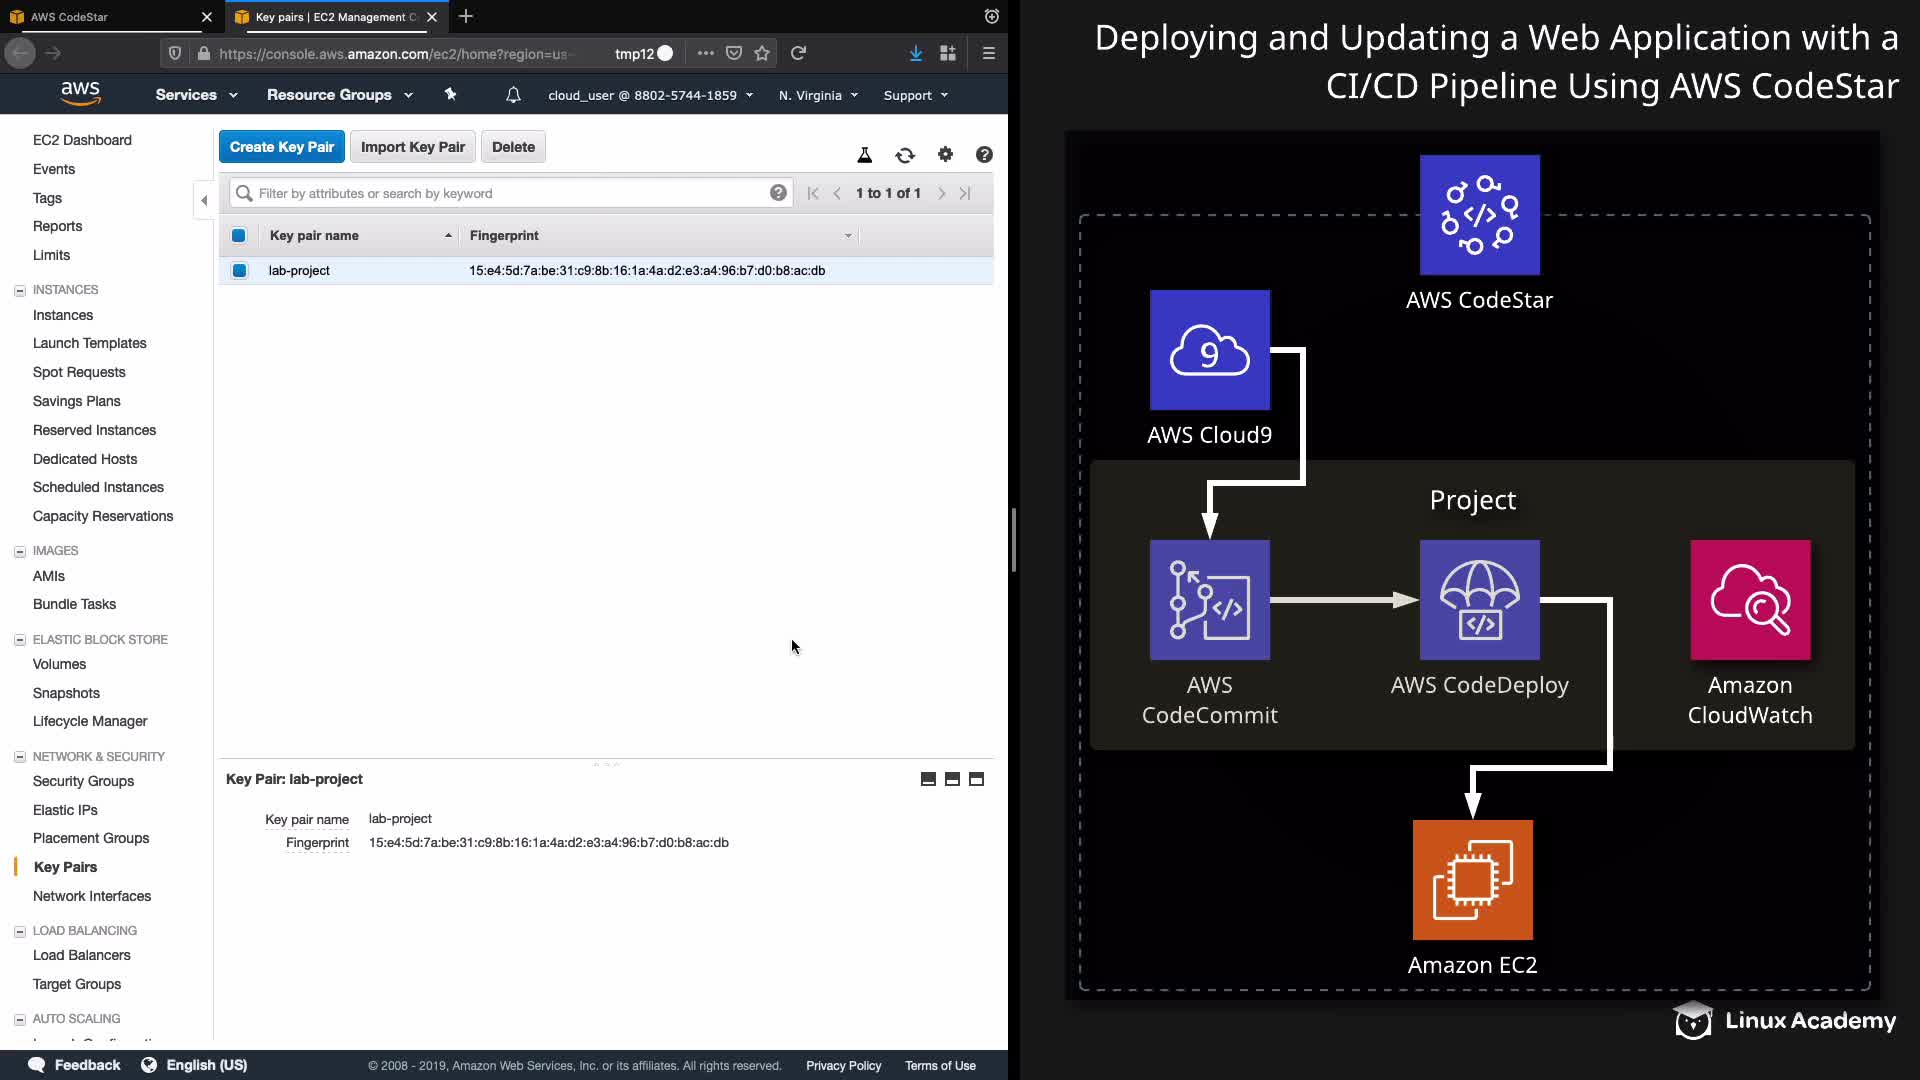Collapse the INSTANCES sidebar section
1920x1080 pixels.
(19, 290)
